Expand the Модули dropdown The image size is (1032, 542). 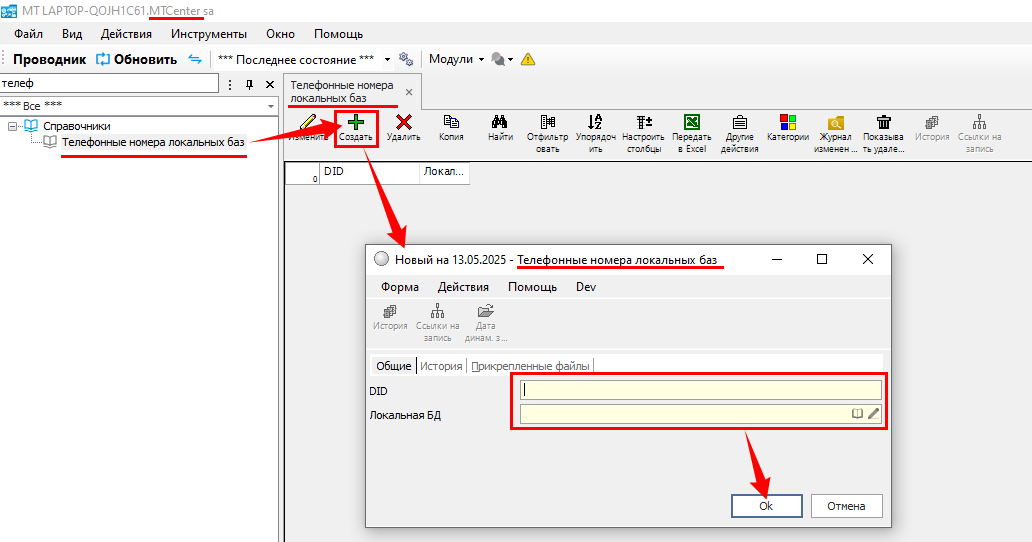[x=481, y=60]
